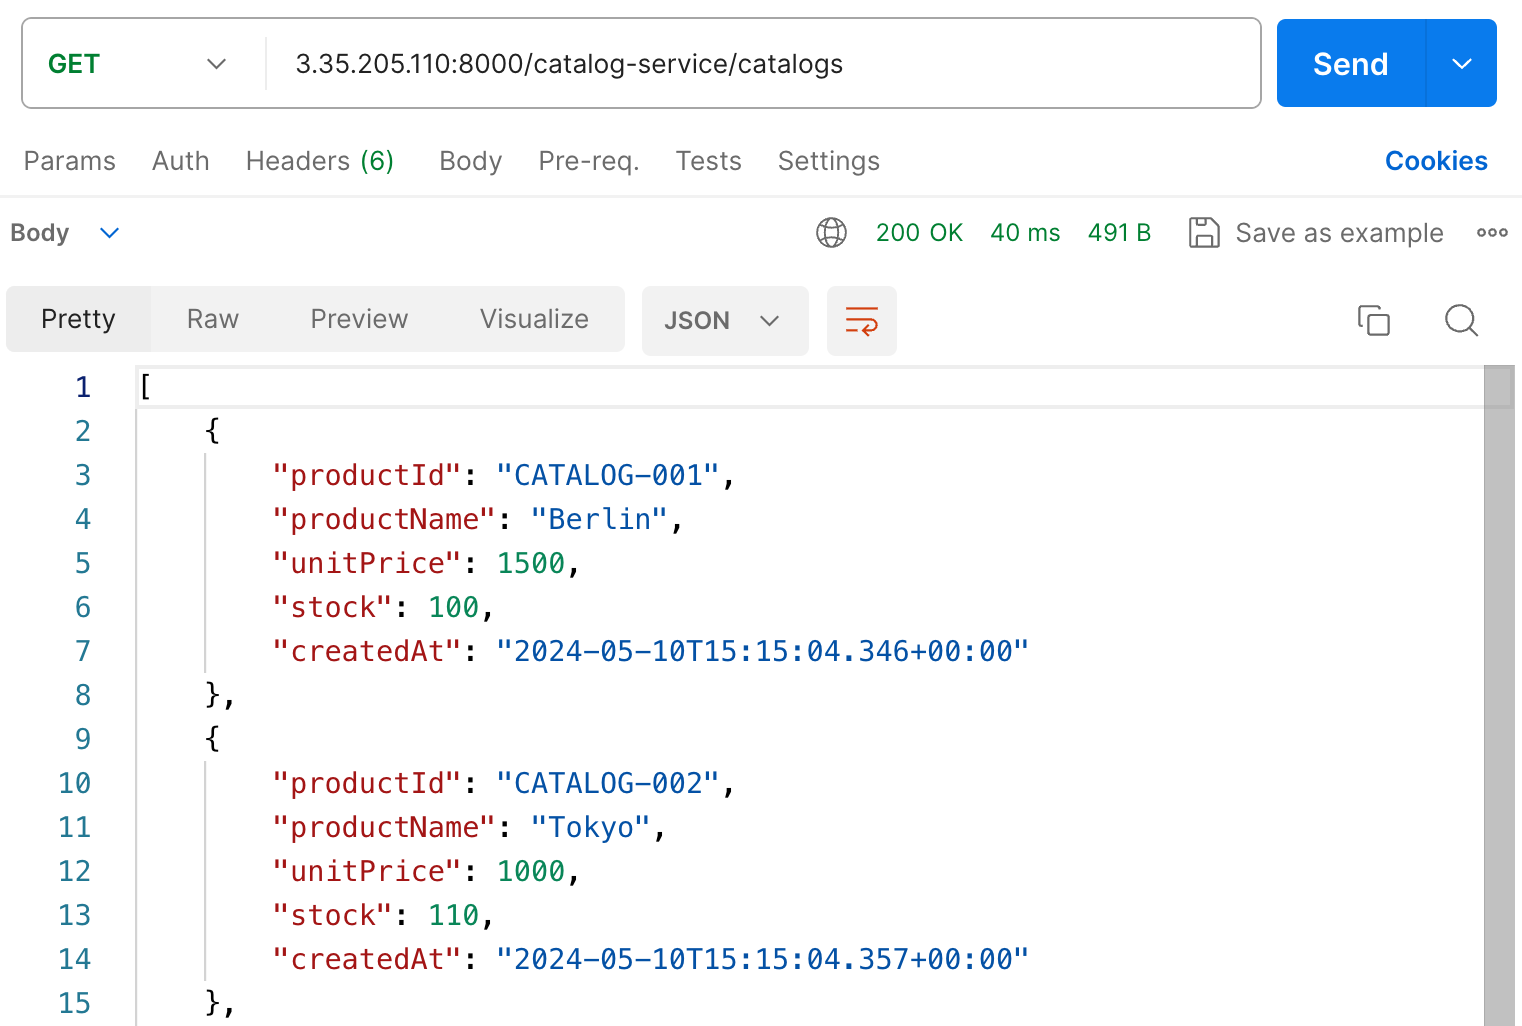Click the 491 B response size
Screen dimensions: 1522x1026
point(1119,233)
